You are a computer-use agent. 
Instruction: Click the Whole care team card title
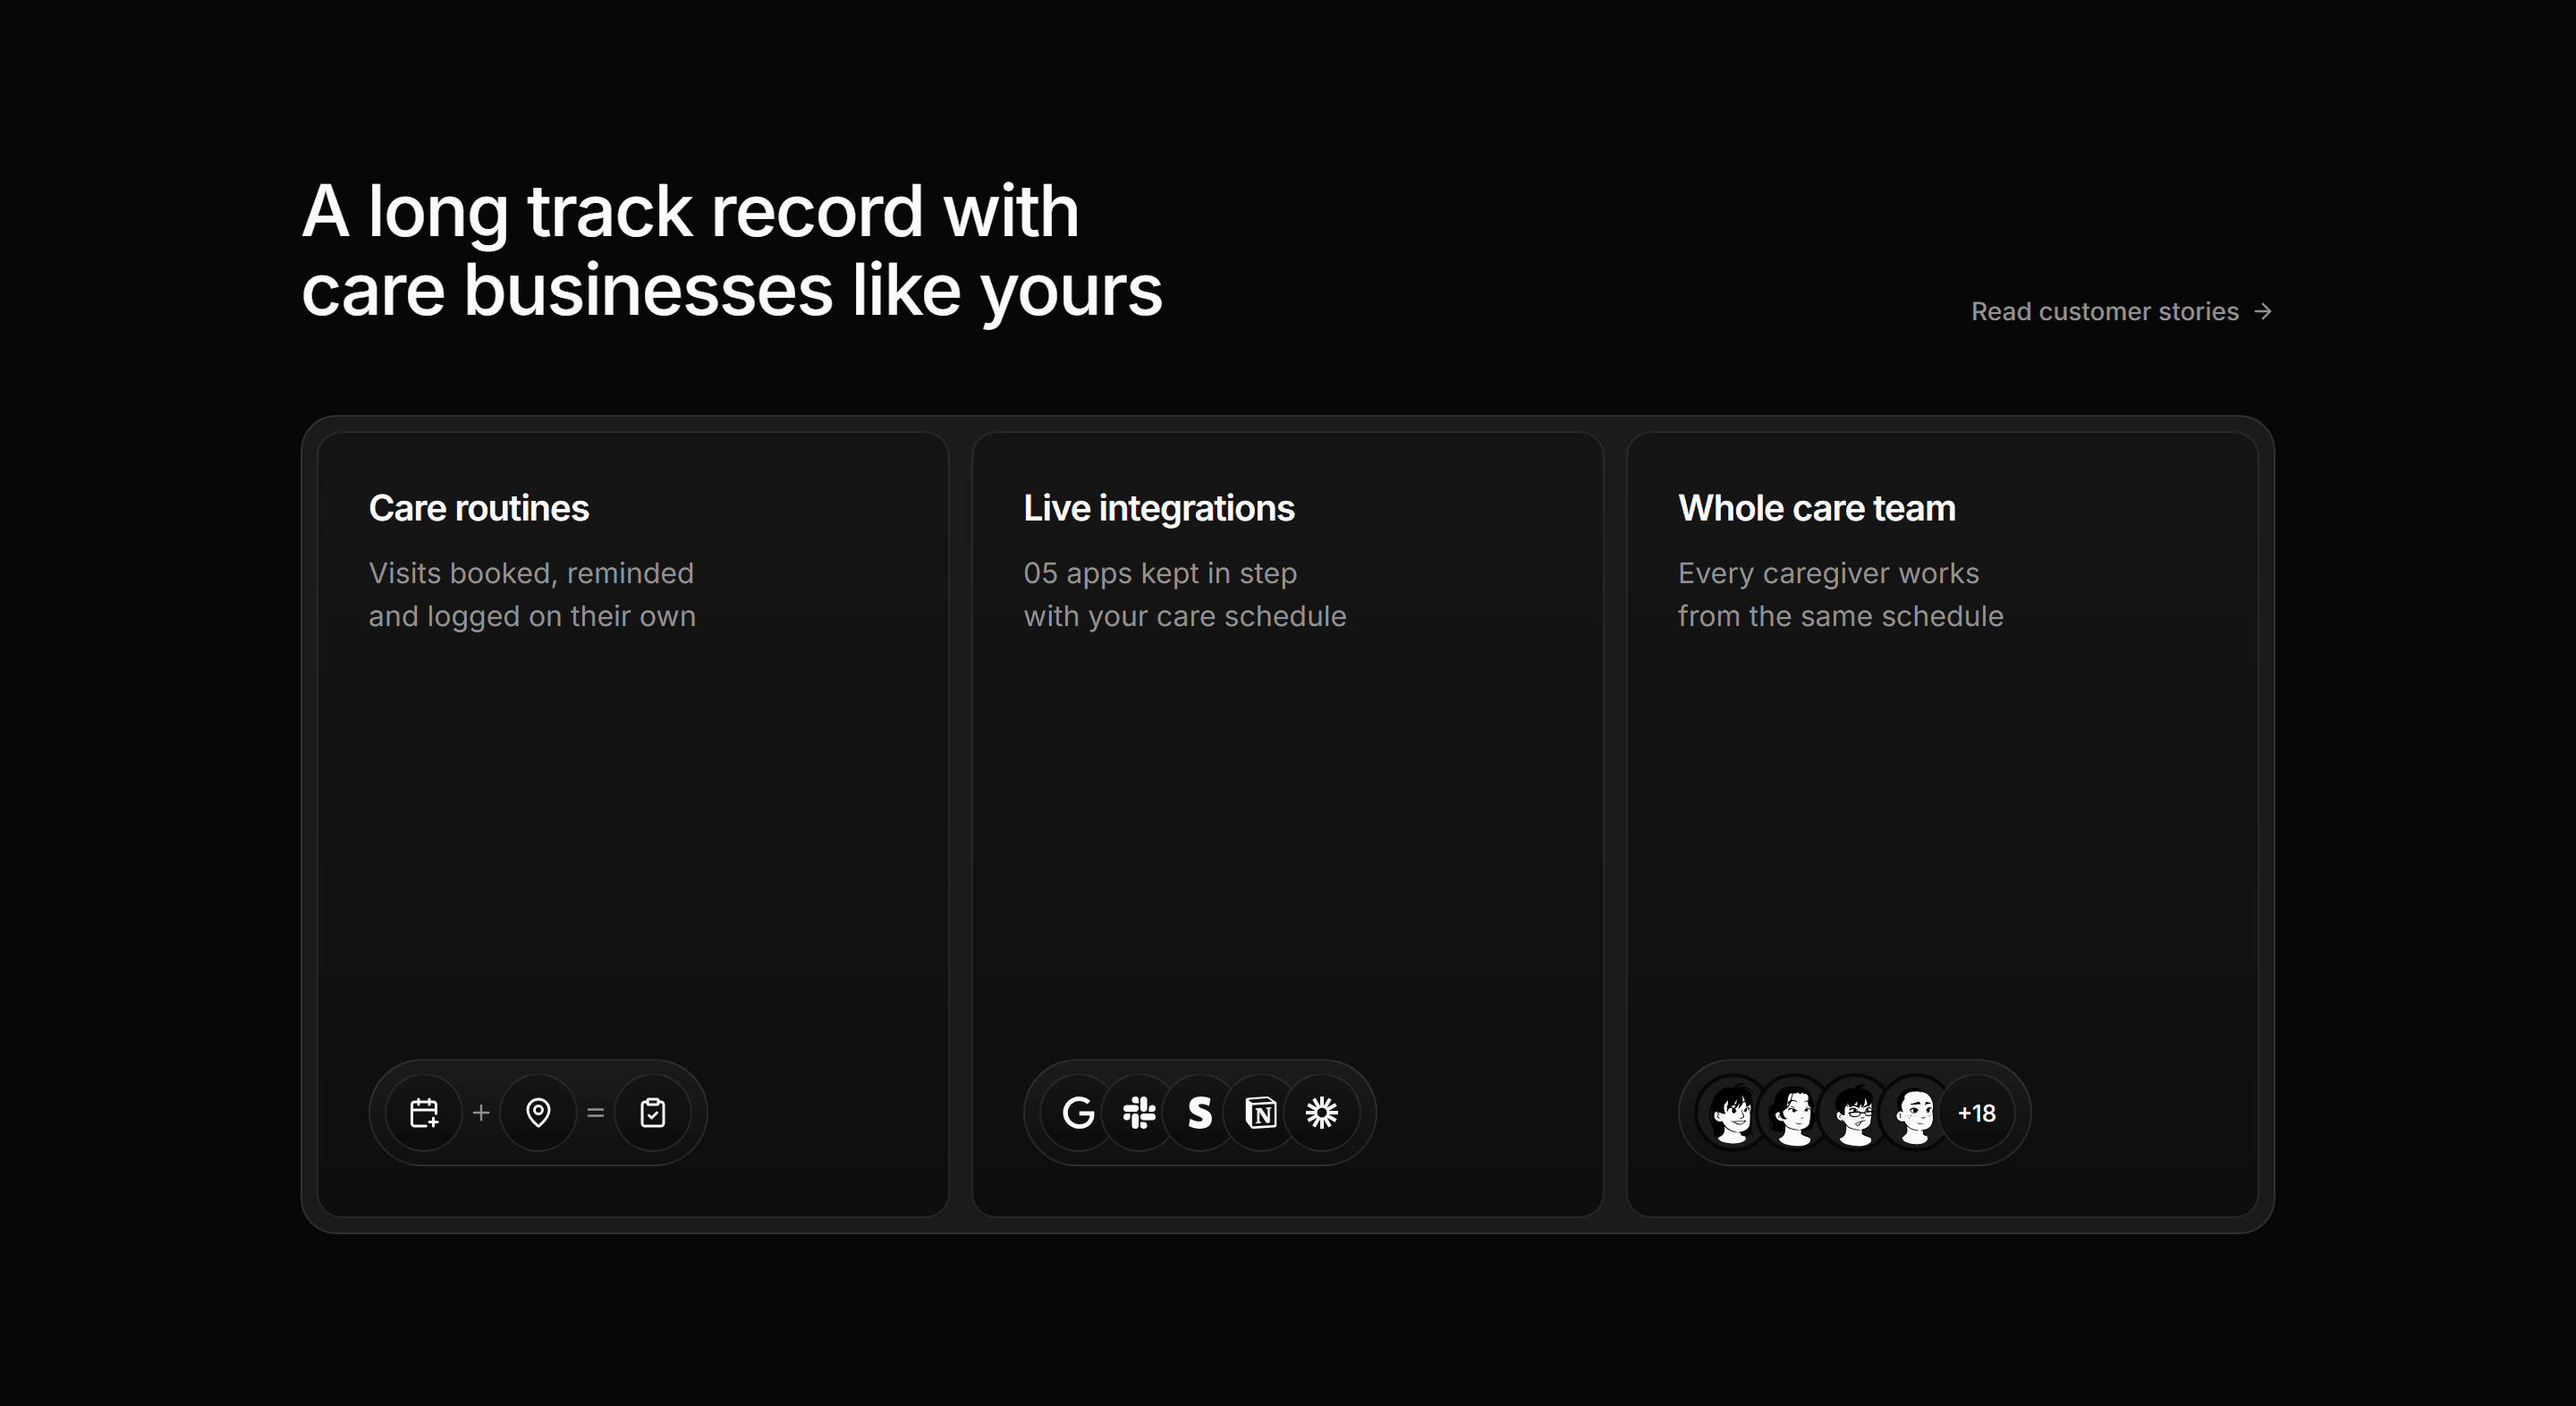1817,508
